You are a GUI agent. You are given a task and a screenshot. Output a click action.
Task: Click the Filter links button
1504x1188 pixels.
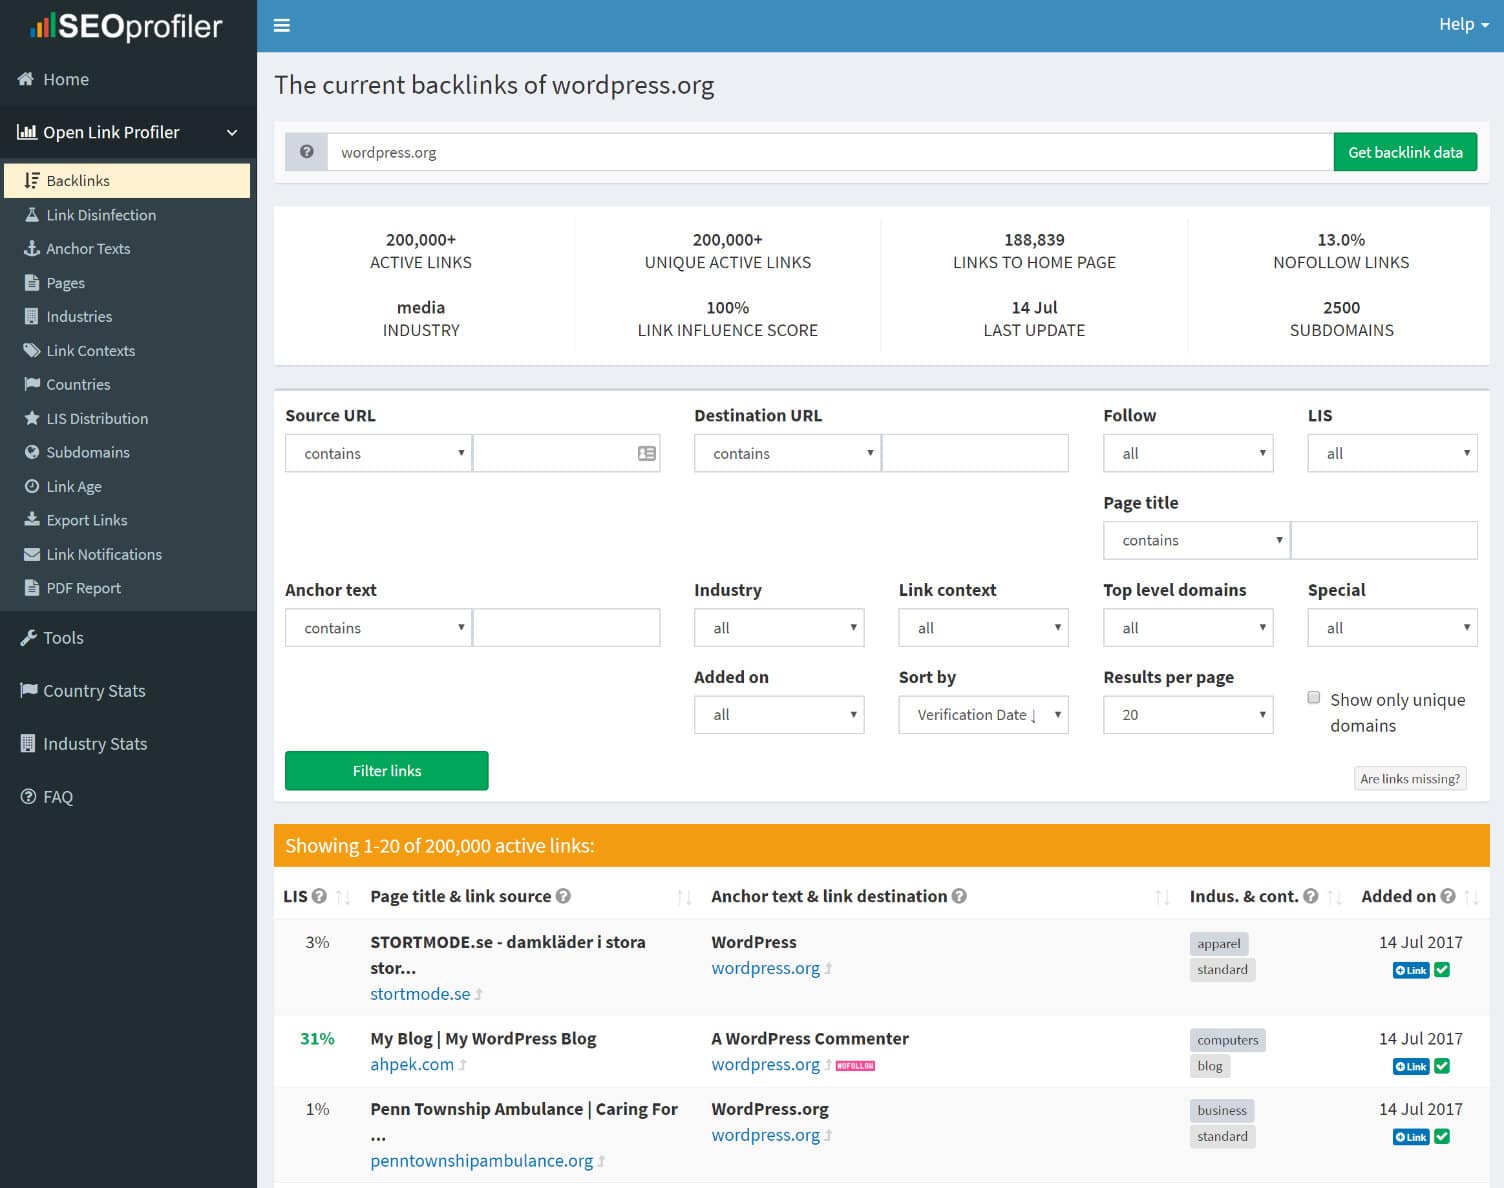pos(386,770)
